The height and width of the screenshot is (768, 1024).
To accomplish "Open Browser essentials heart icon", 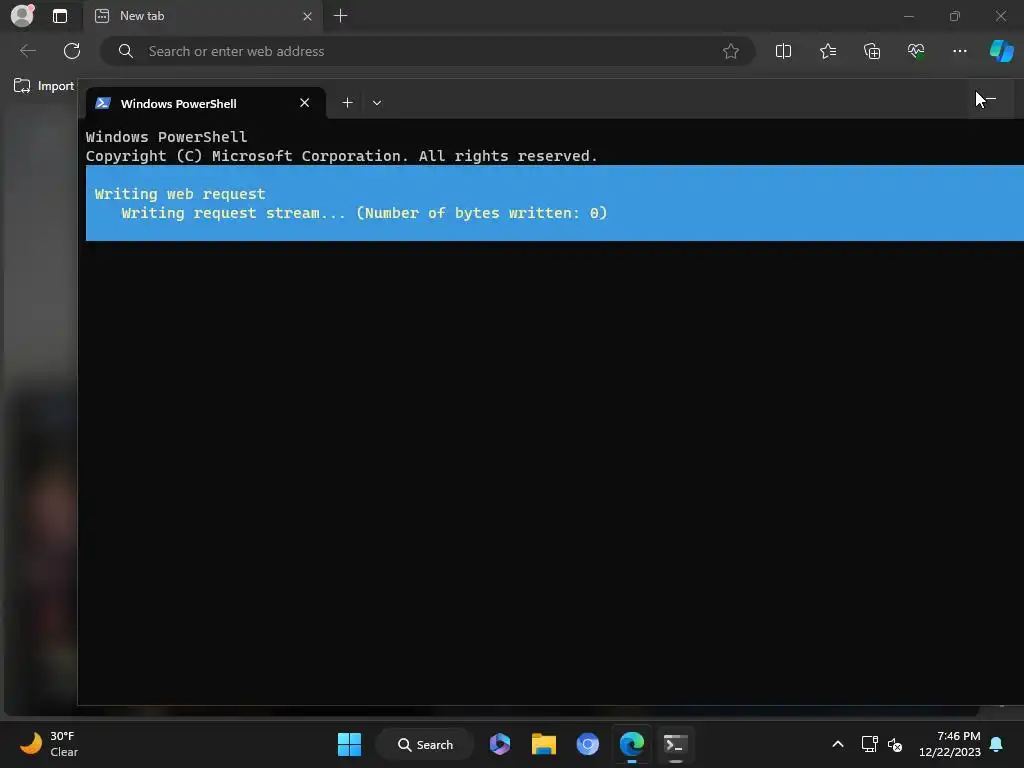I will point(916,51).
